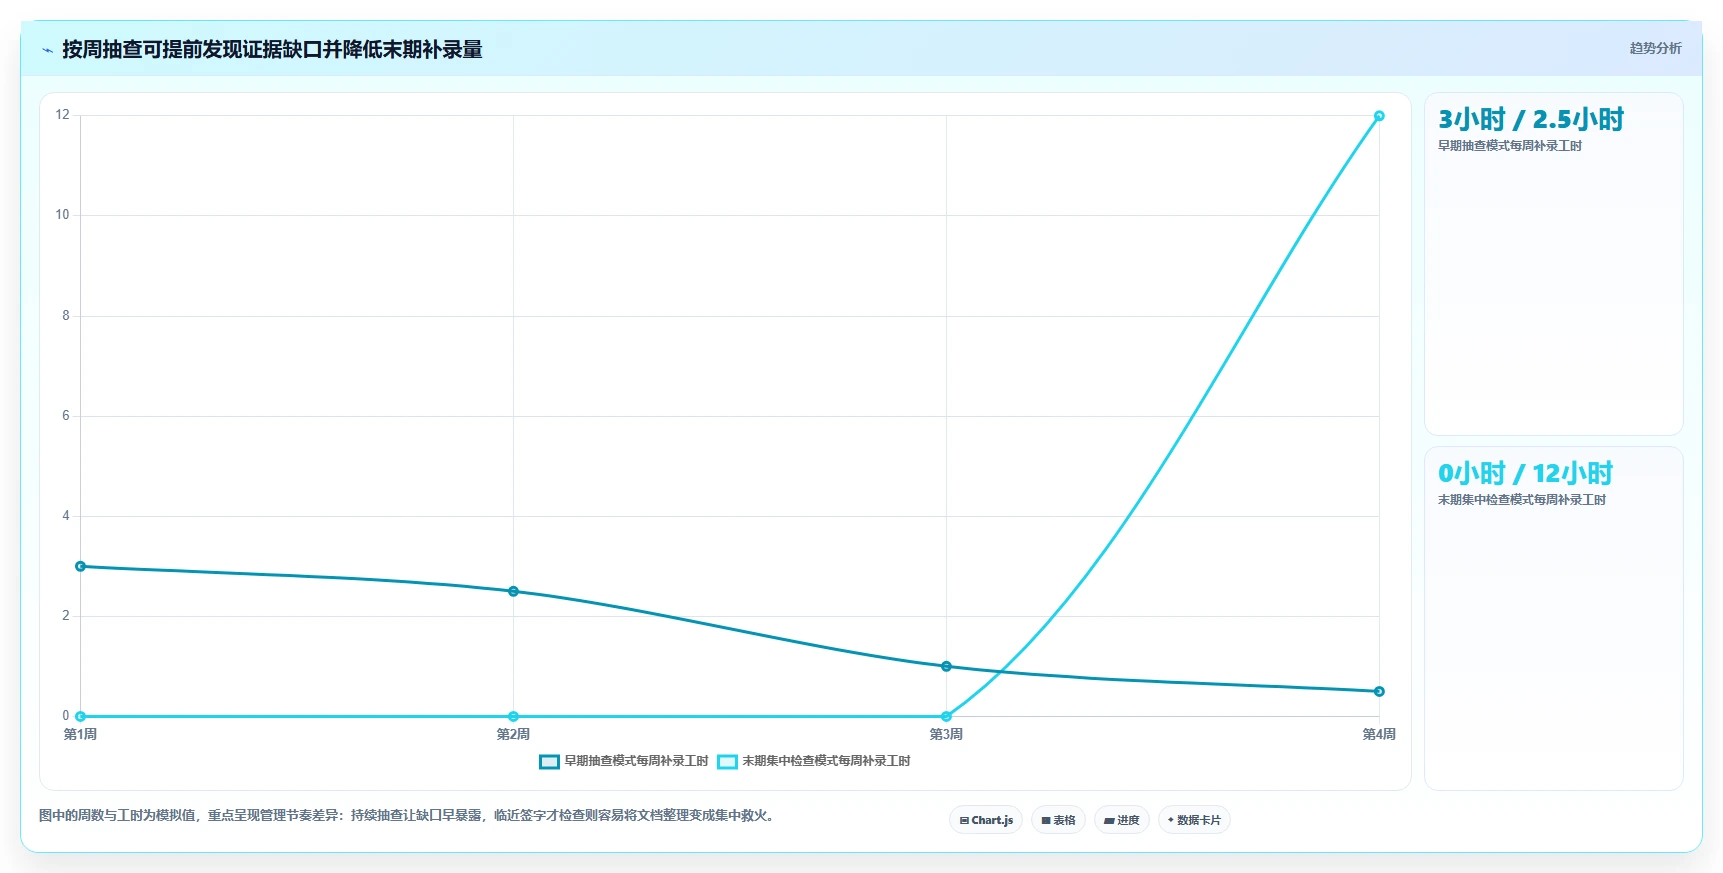This screenshot has height=873, width=1723.
Task: Click the y-axis tick label 2
Action: tap(66, 616)
